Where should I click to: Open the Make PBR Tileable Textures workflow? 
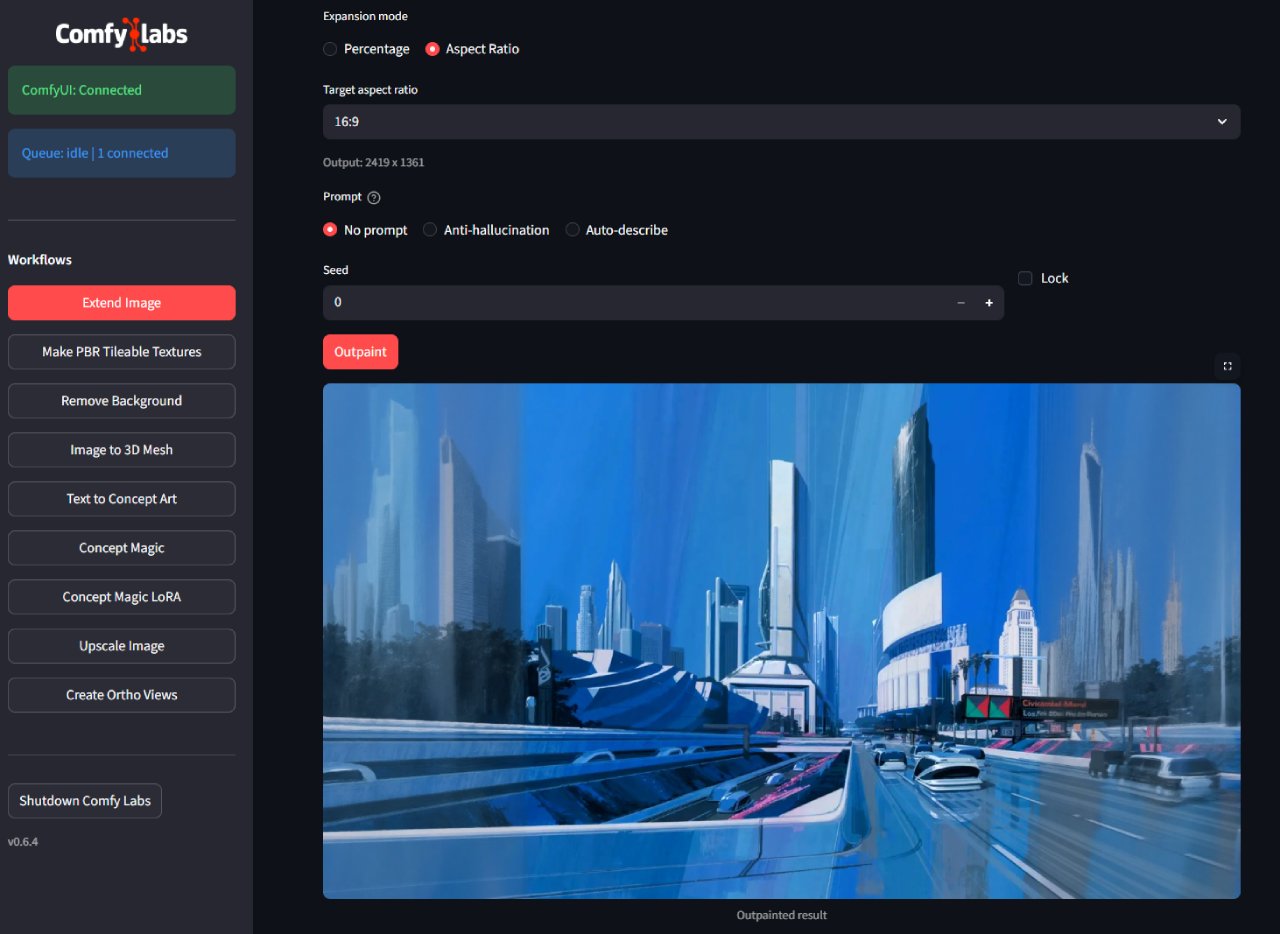click(122, 352)
